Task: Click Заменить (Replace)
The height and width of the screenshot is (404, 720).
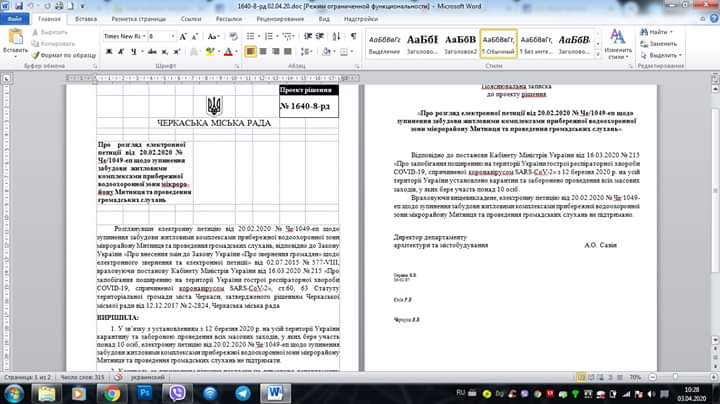Action: pos(659,44)
